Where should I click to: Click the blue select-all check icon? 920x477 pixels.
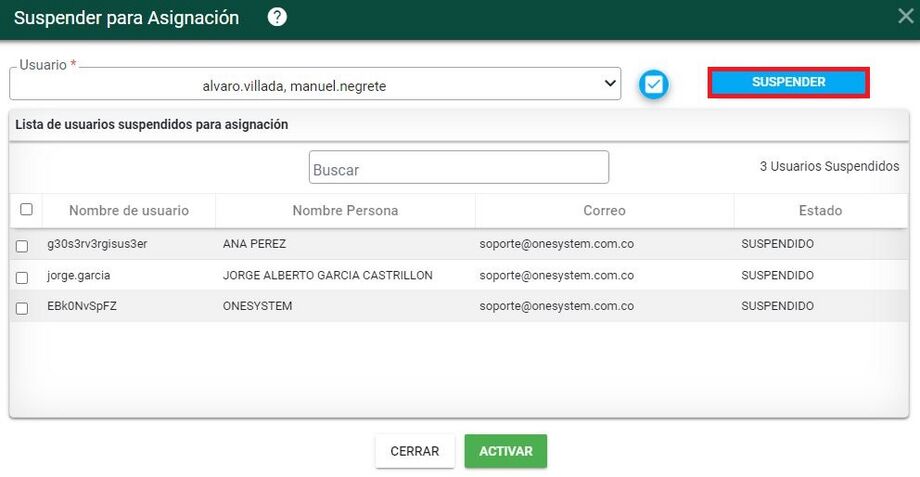click(x=654, y=85)
